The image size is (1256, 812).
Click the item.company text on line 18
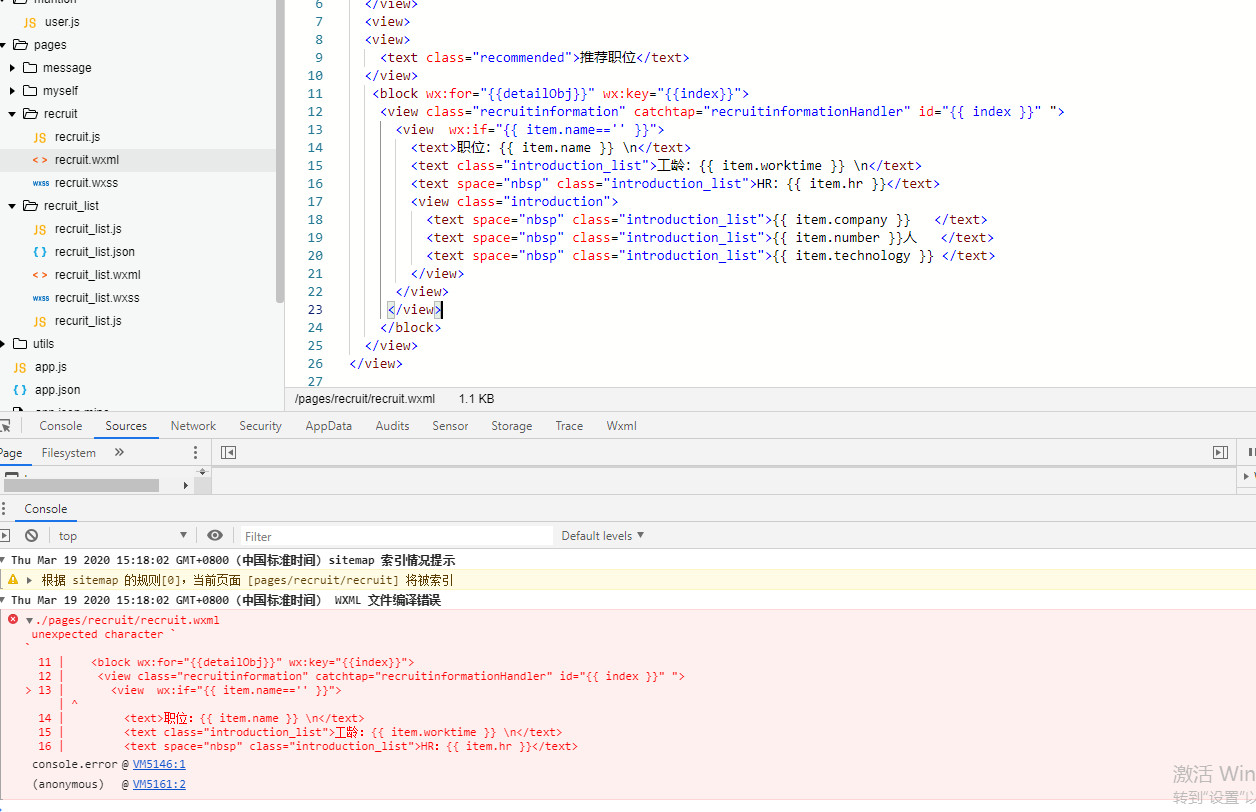(841, 220)
